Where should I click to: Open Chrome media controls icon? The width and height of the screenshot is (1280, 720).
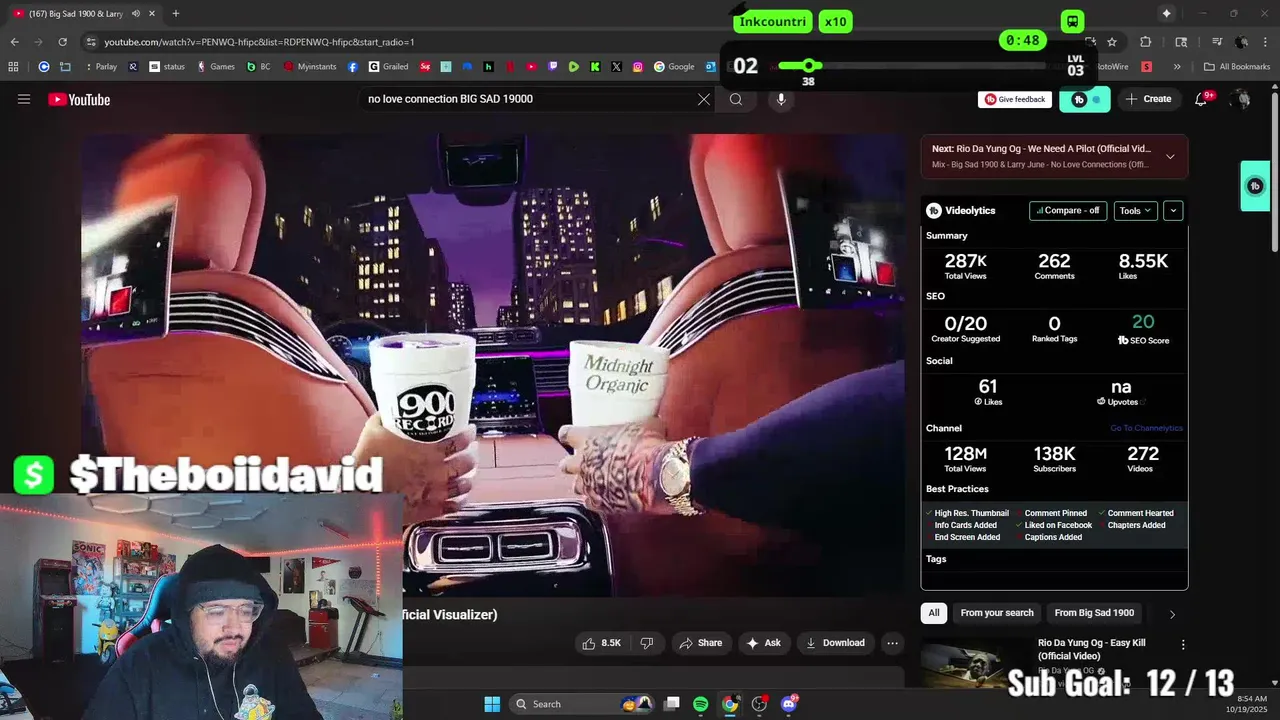[x=1217, y=42]
